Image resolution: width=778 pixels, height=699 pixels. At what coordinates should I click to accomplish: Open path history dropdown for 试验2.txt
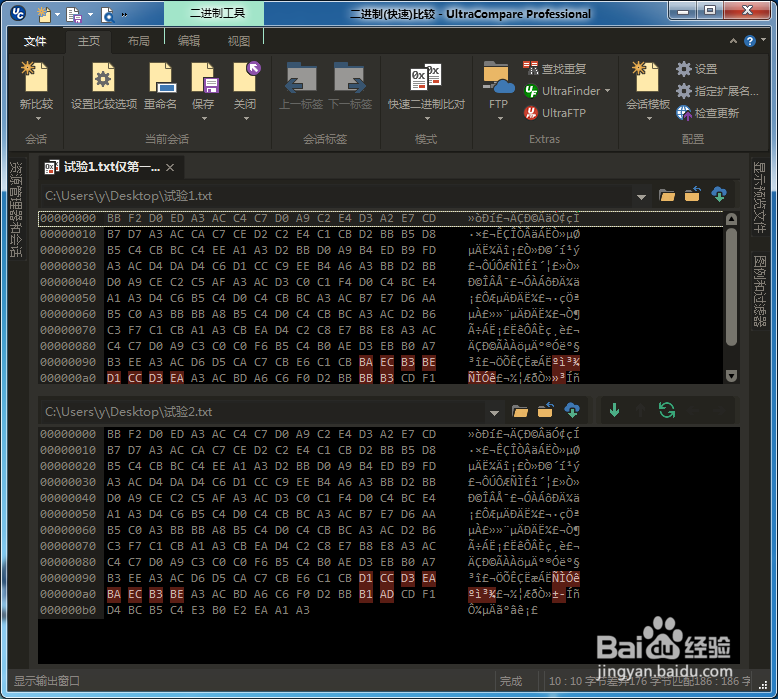[494, 413]
